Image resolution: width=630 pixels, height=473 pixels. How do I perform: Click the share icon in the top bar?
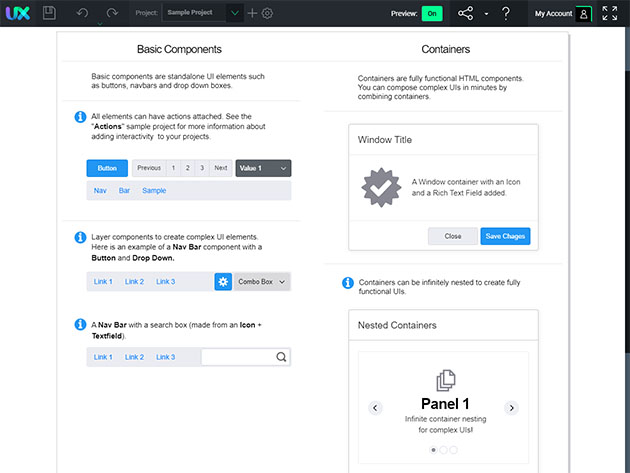[465, 14]
